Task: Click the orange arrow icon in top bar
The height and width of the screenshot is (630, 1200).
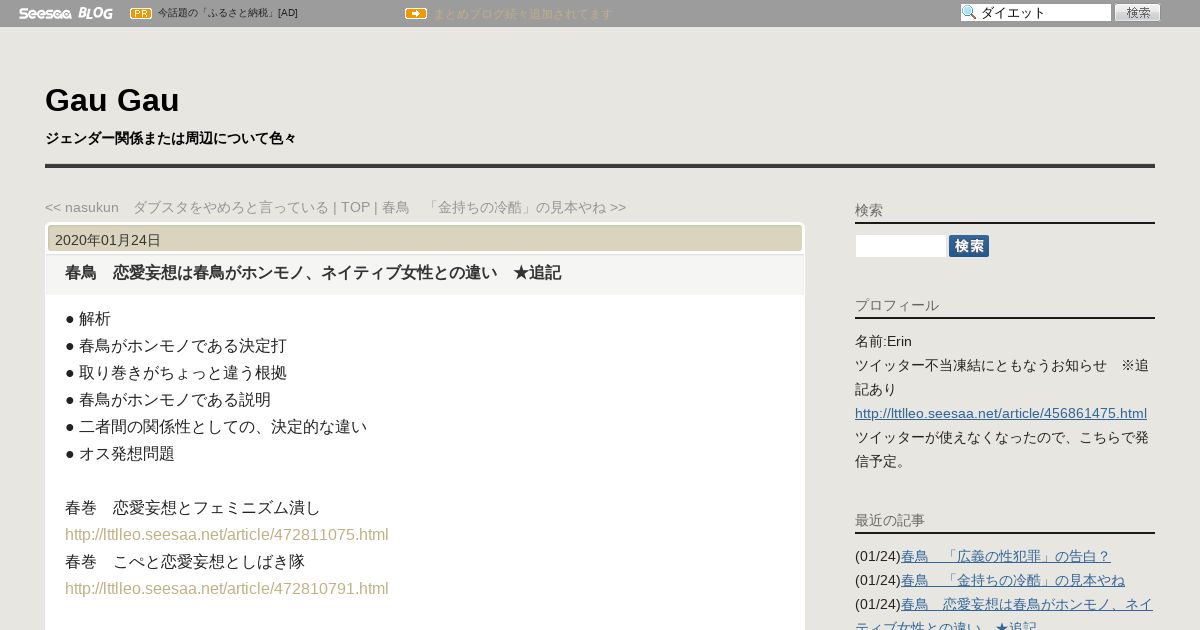Action: [x=416, y=13]
